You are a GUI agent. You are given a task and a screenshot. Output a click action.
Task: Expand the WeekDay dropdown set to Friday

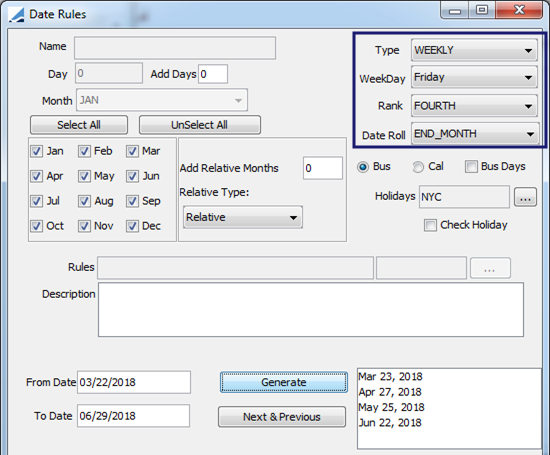474,77
